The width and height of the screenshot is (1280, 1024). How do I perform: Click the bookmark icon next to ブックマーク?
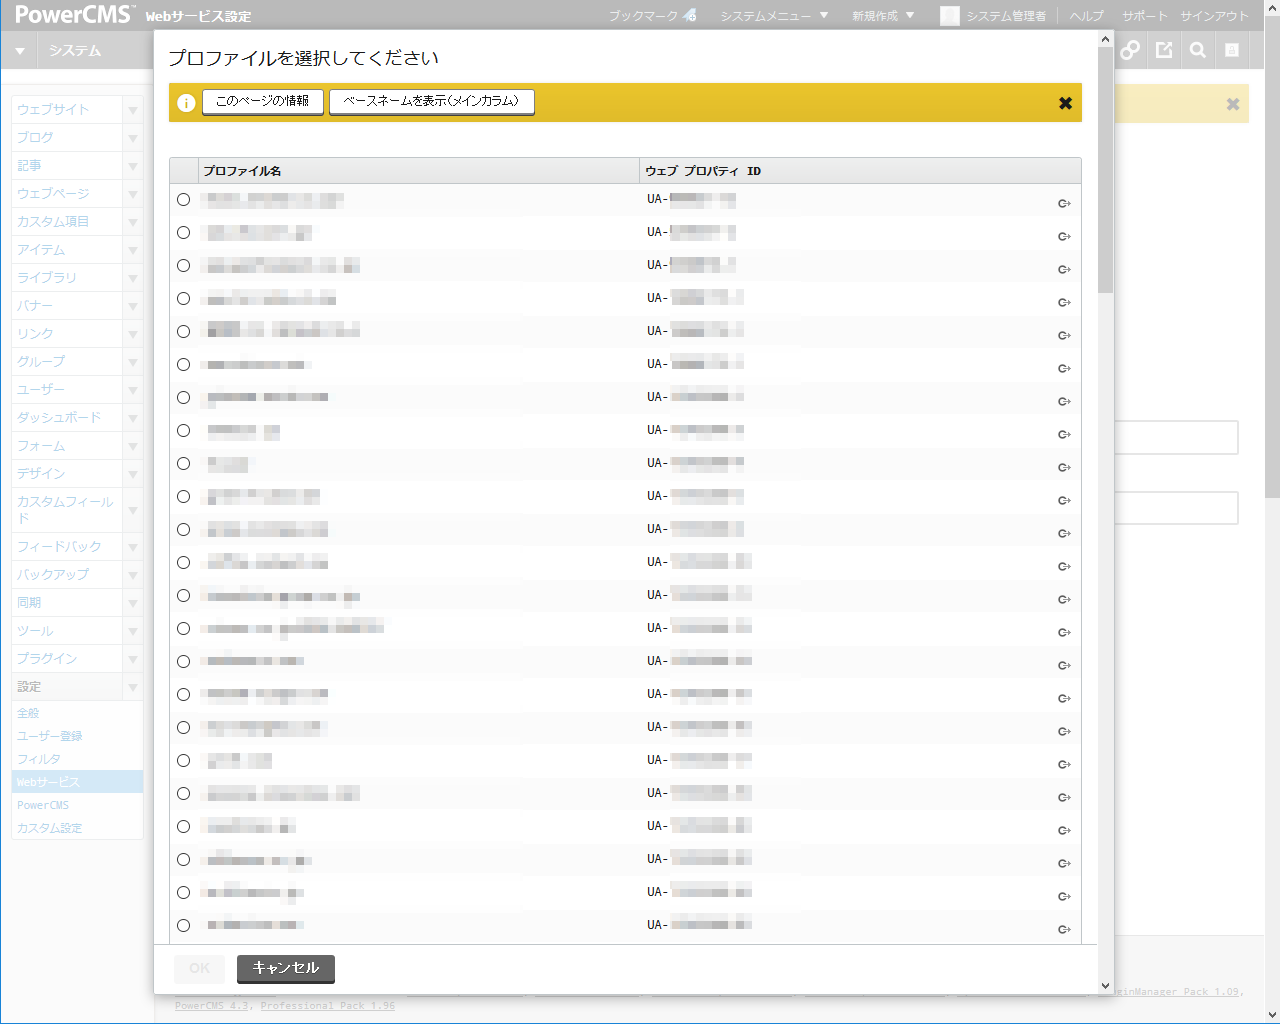click(x=690, y=15)
